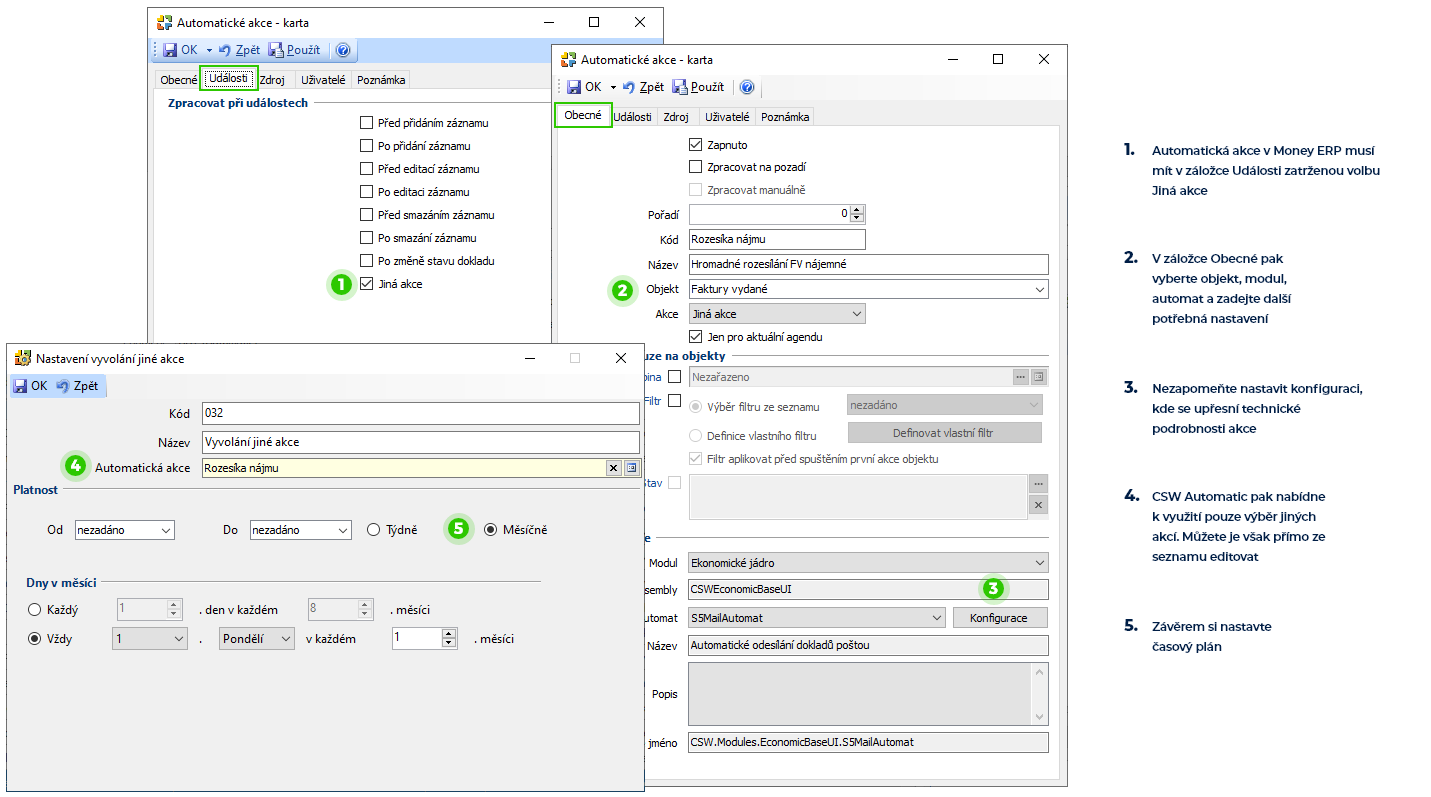Click OK save icon in Nastavení vyvolání jiné akce
Viewport: 1431px width, 797px height.
(x=20, y=385)
